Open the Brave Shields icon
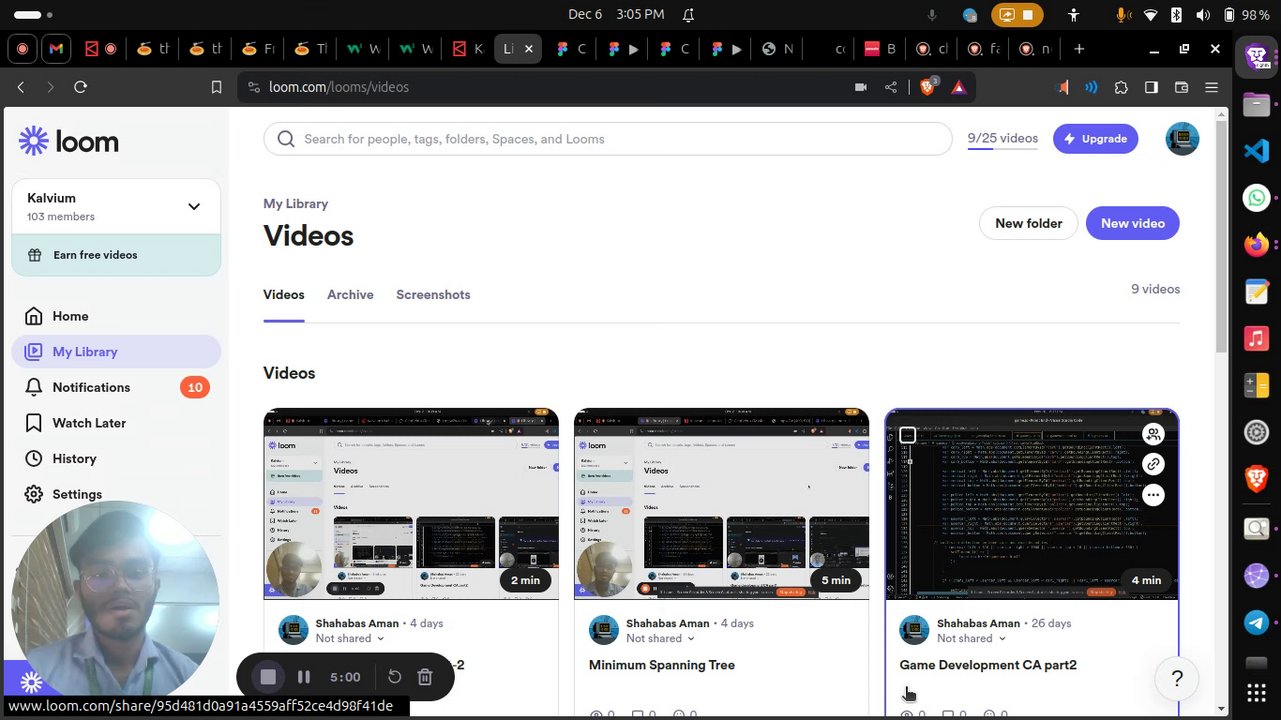The height and width of the screenshot is (720, 1281). click(x=928, y=87)
